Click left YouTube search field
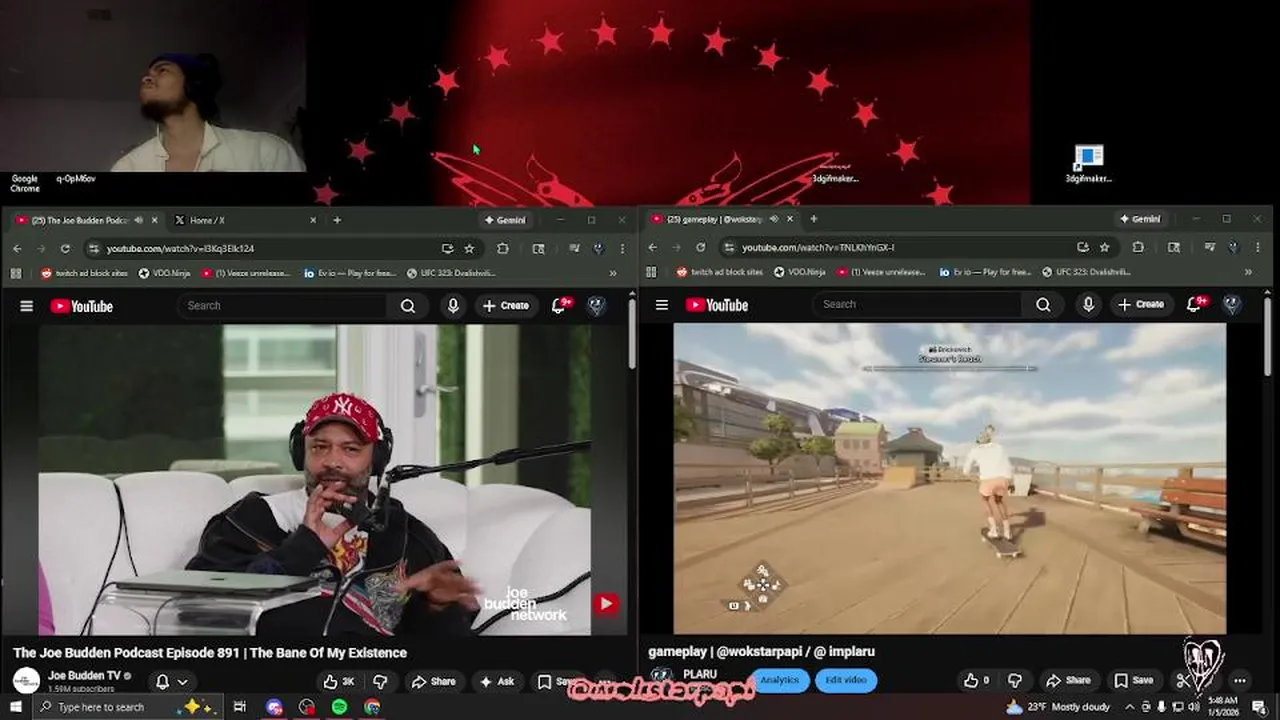 tap(282, 306)
